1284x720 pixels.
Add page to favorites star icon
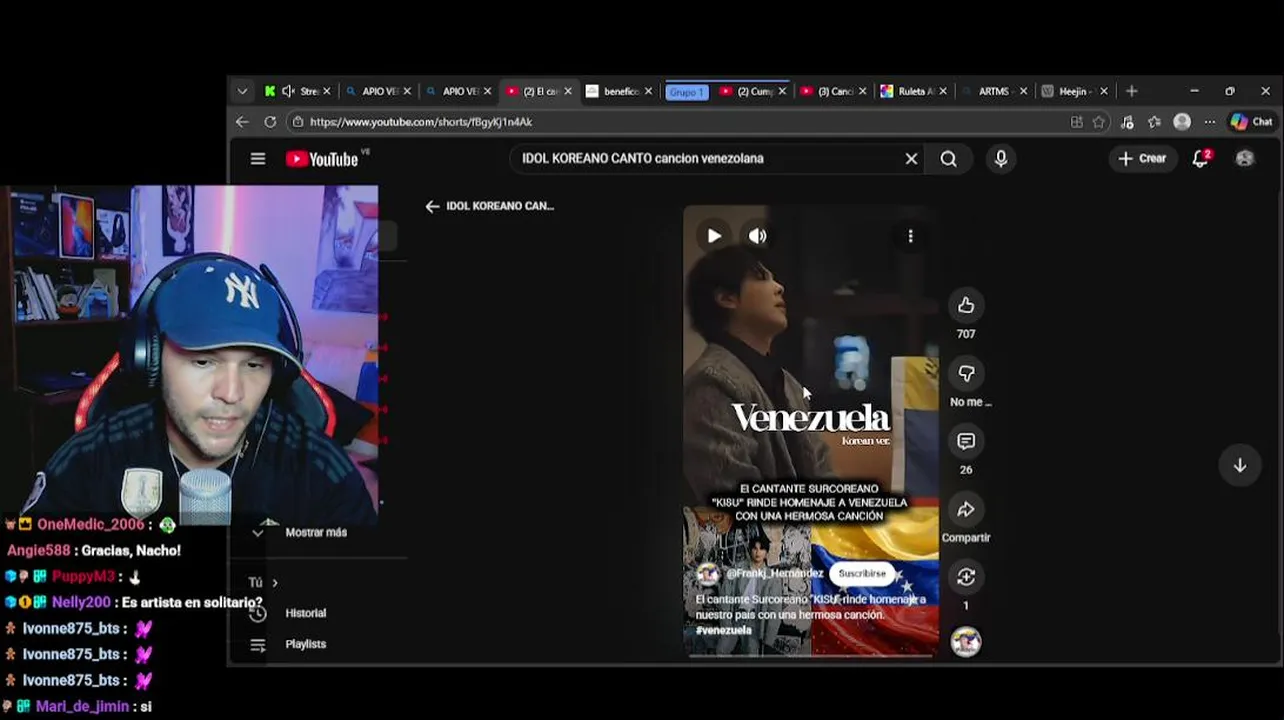tap(1099, 122)
